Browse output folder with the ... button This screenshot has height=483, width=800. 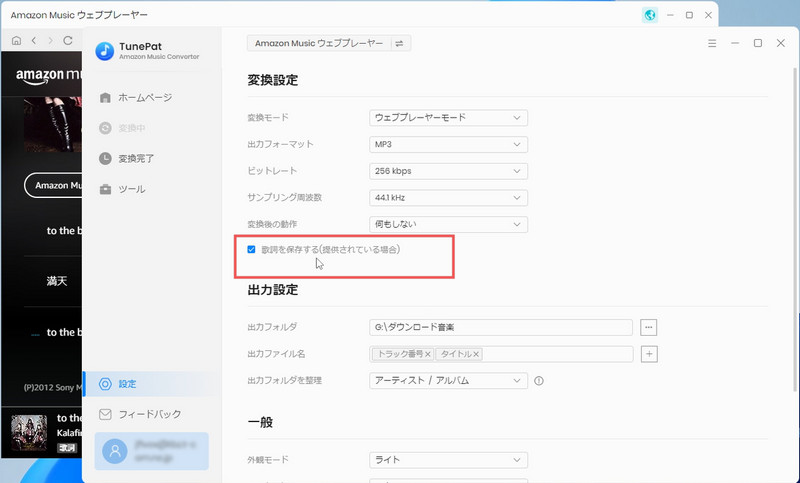[648, 327]
